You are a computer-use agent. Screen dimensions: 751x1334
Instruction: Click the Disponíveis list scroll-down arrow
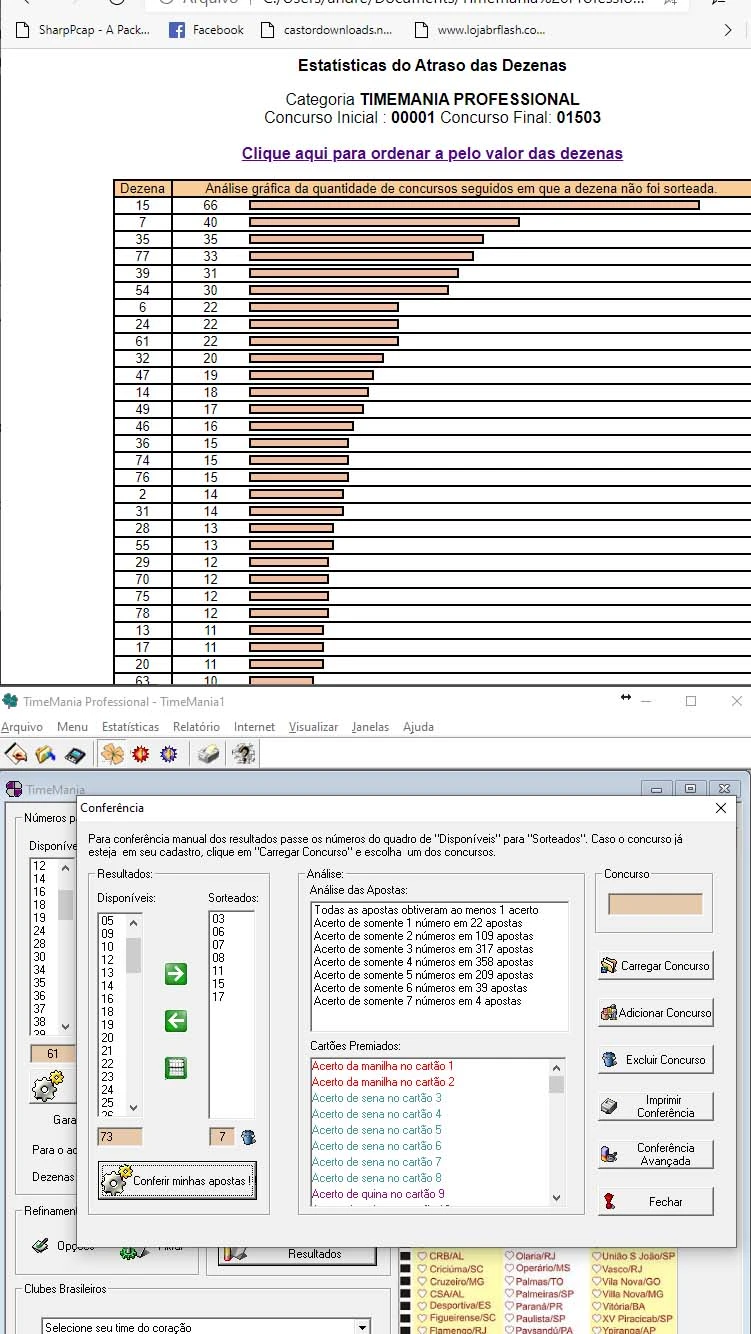[134, 1108]
